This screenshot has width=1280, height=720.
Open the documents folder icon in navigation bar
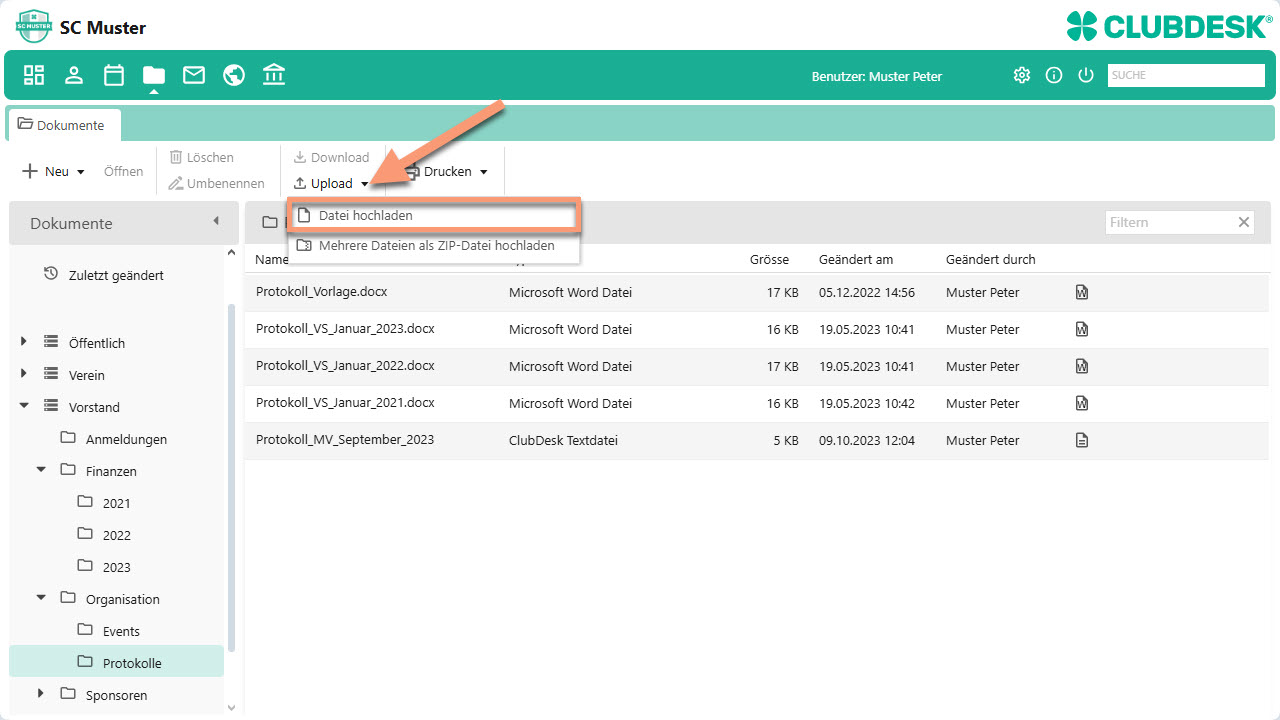pos(154,75)
